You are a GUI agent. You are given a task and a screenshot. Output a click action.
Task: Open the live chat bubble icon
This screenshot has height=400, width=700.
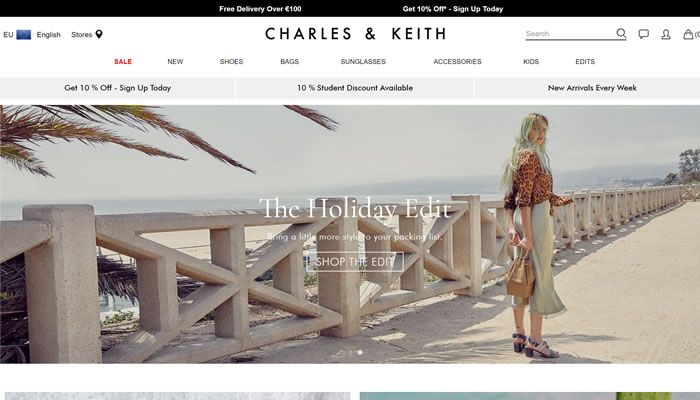coord(643,34)
